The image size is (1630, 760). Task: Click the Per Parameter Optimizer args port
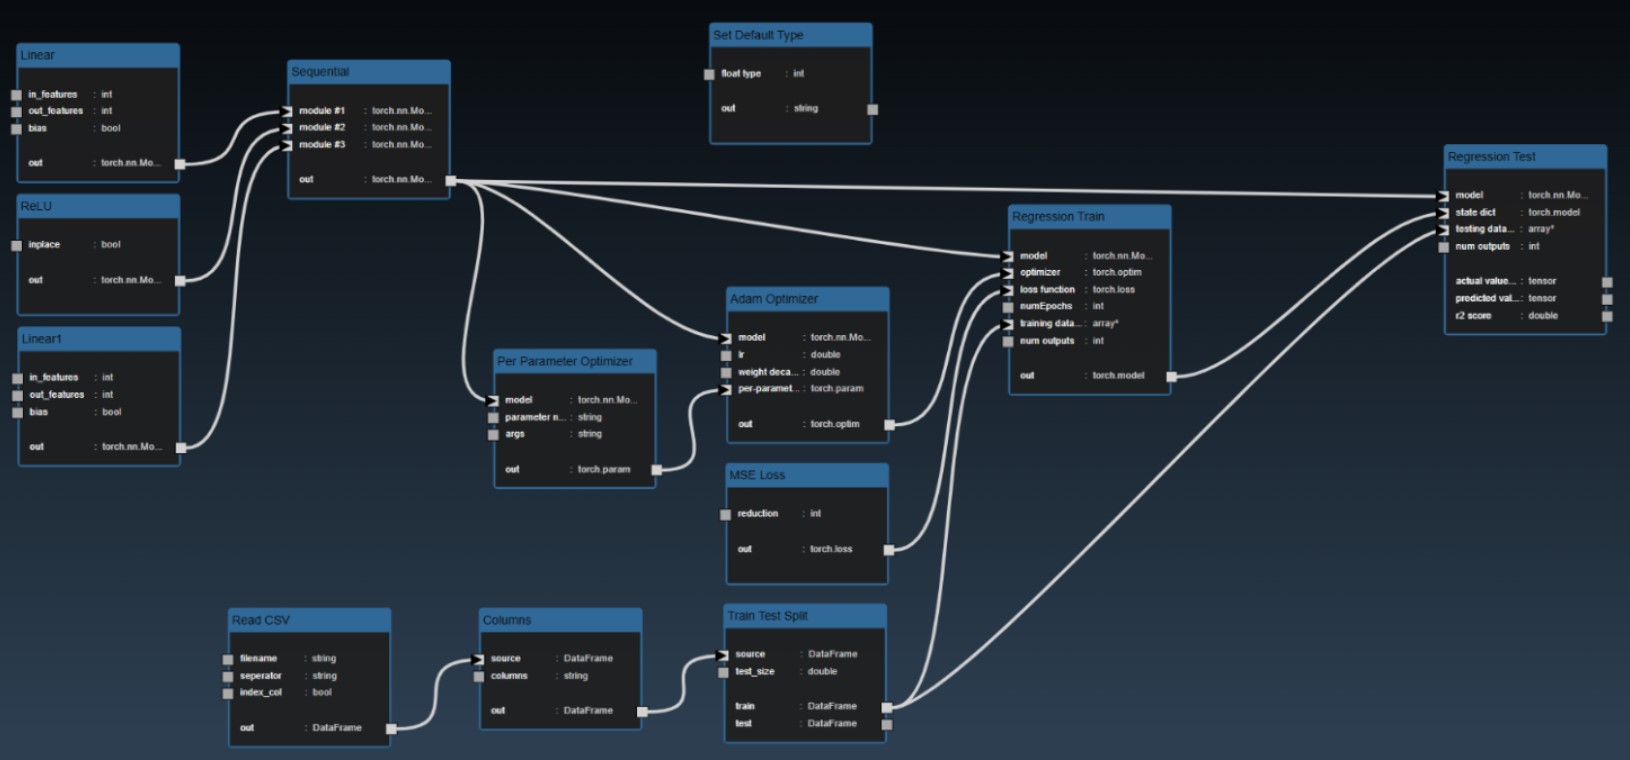[493, 435]
